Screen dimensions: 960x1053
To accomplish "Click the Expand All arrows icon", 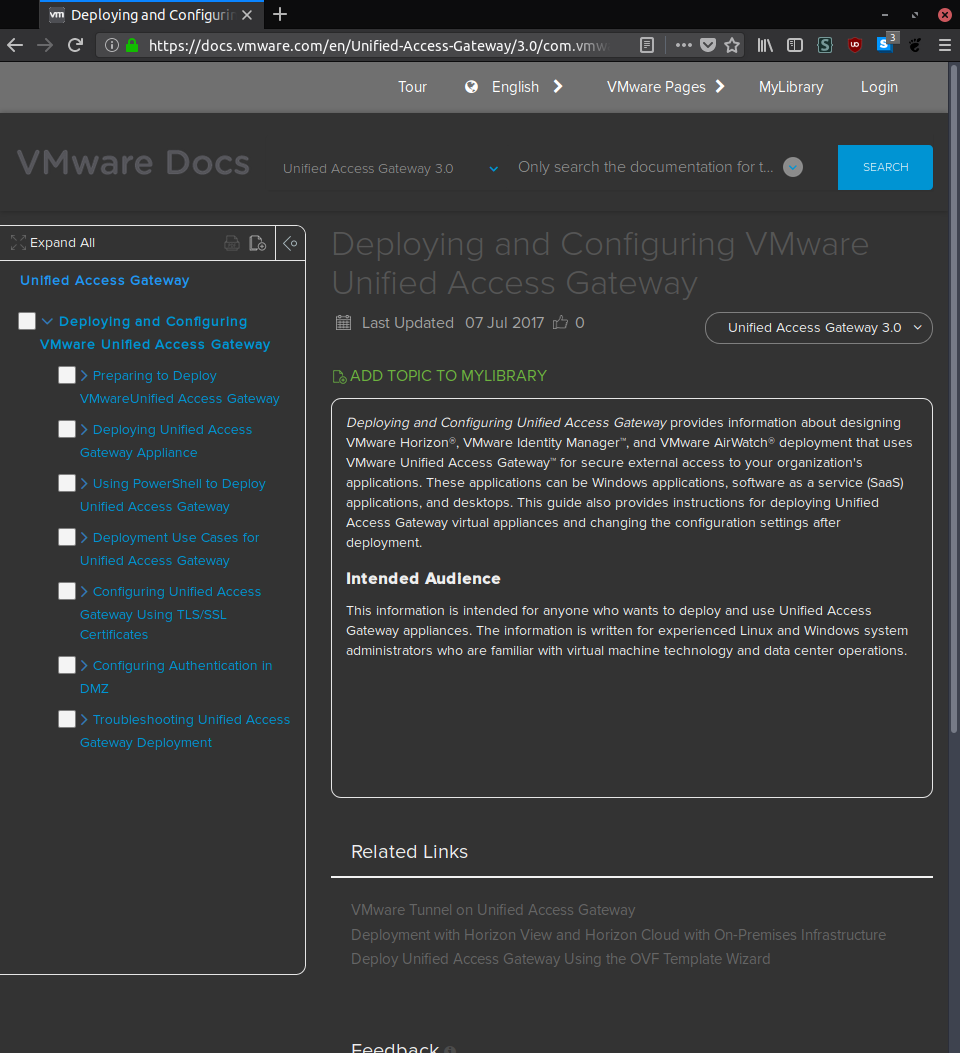I will click(x=18, y=242).
